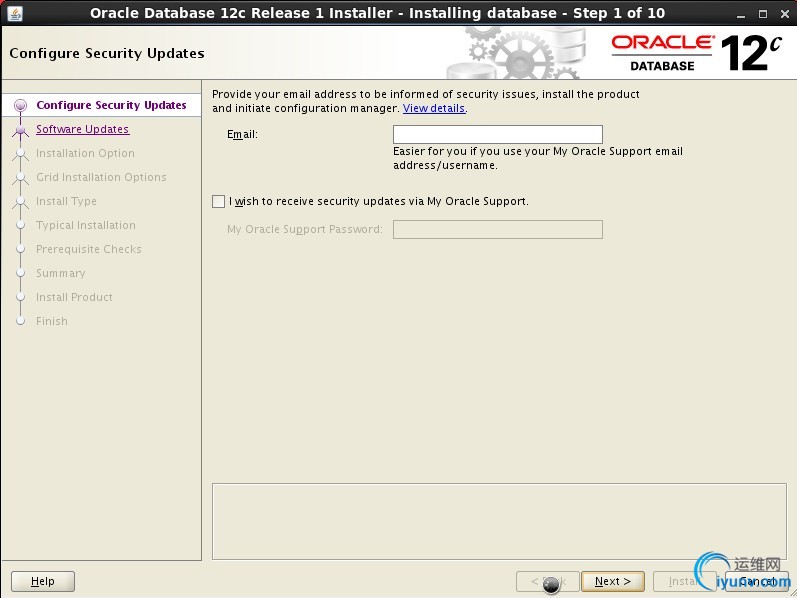Click the Back button
797x598 pixels.
[x=547, y=581]
